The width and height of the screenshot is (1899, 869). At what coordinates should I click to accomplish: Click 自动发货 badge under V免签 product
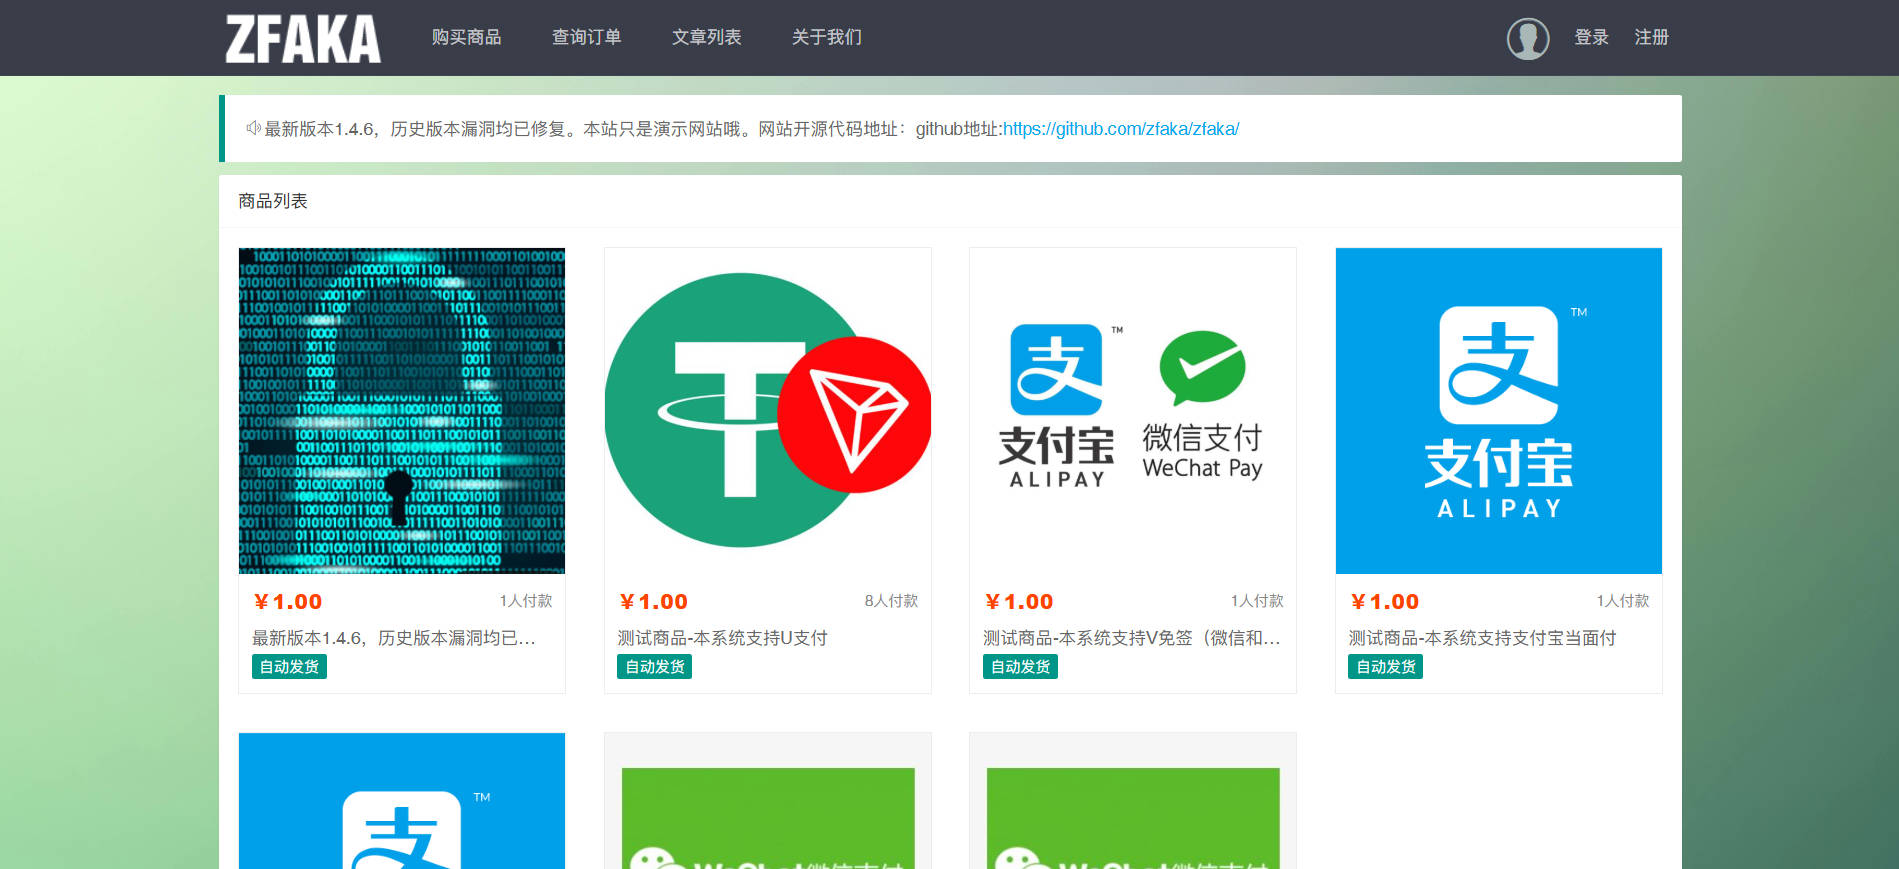pos(1020,667)
